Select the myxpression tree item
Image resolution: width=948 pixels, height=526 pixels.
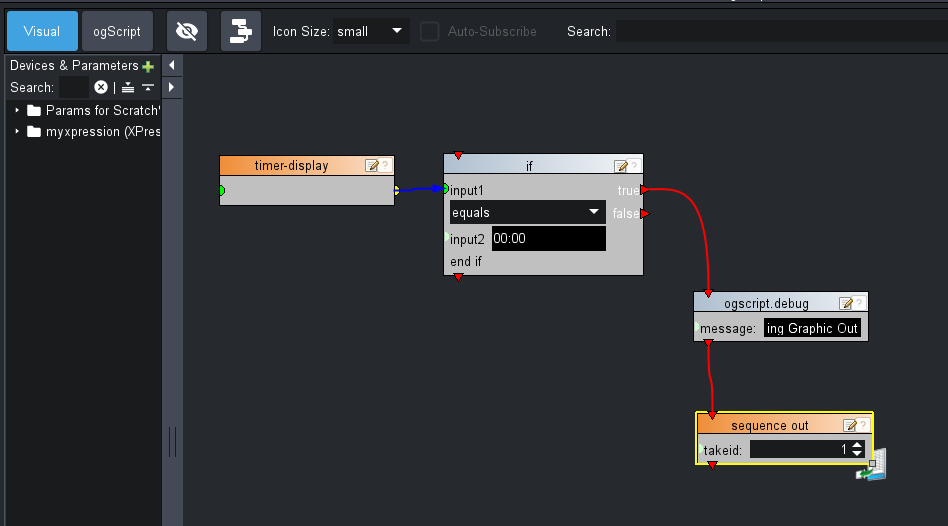tap(103, 132)
